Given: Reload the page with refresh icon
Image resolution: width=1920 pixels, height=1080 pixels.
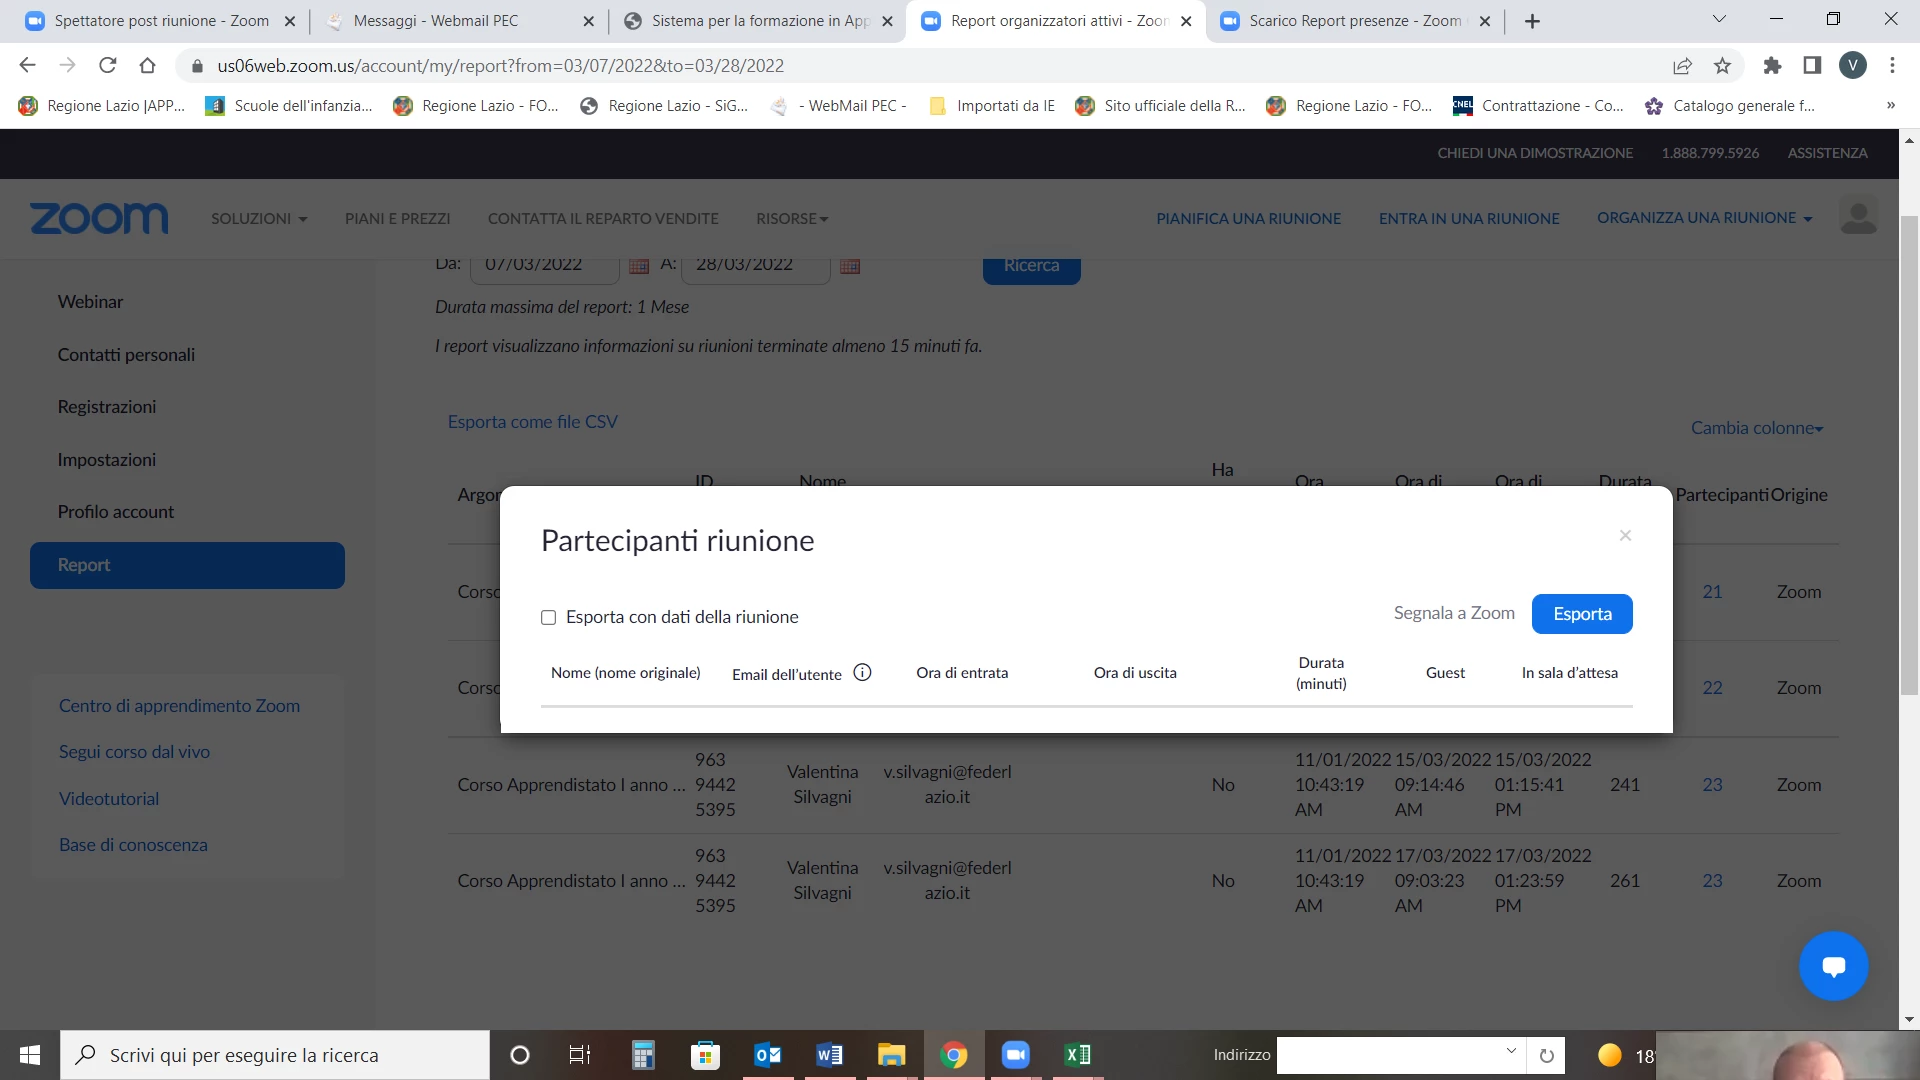Looking at the screenshot, I should coord(108,66).
